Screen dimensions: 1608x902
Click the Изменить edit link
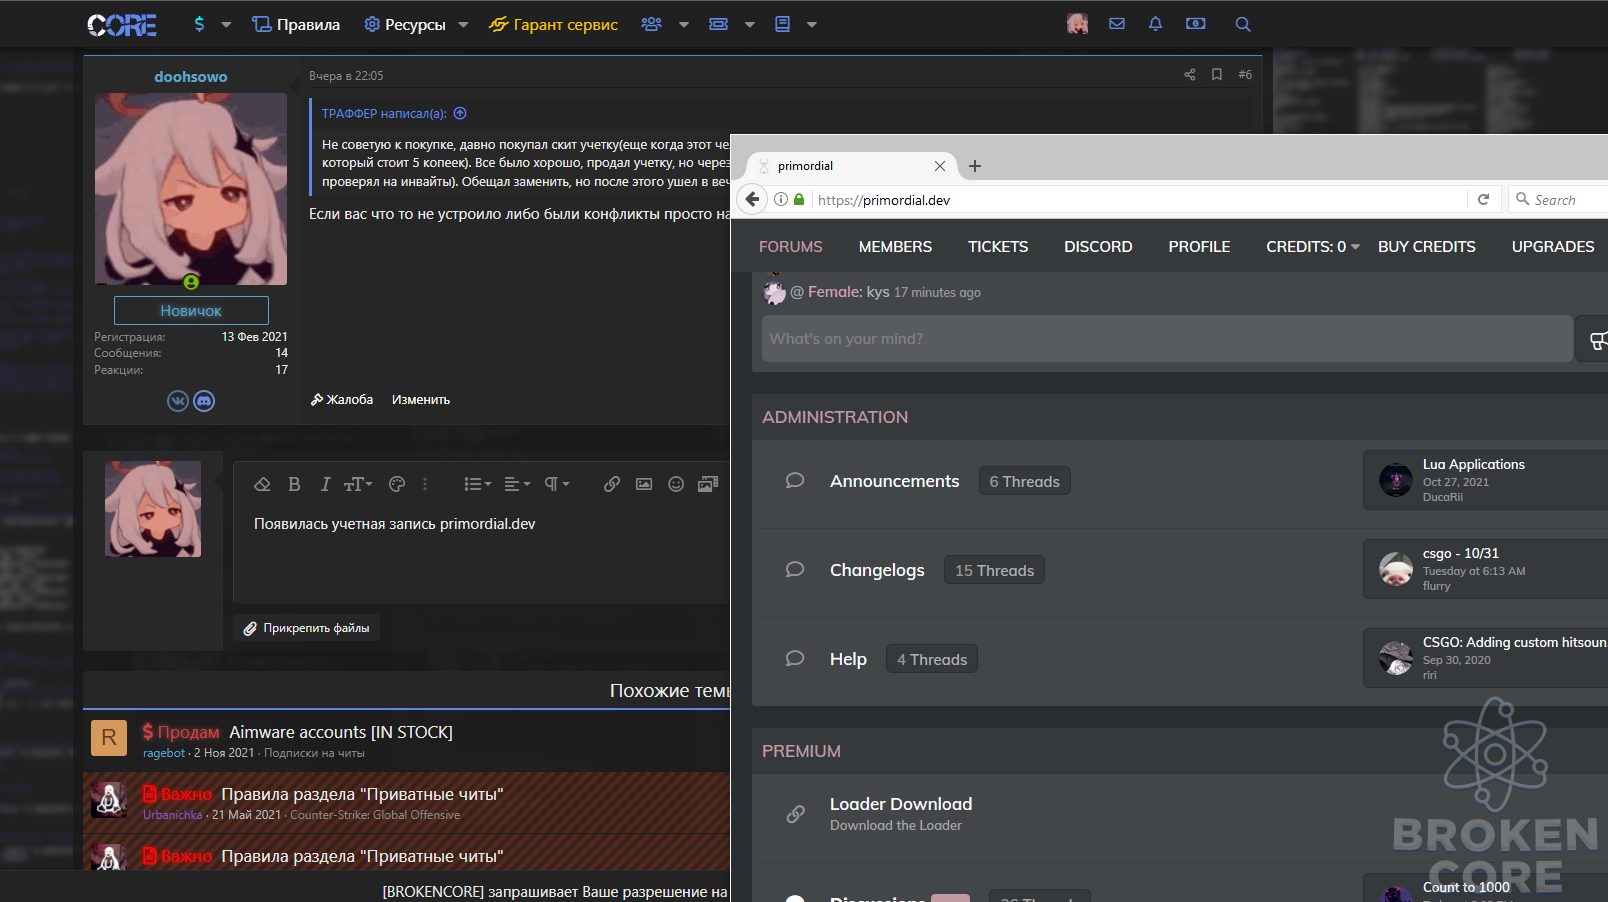point(421,399)
